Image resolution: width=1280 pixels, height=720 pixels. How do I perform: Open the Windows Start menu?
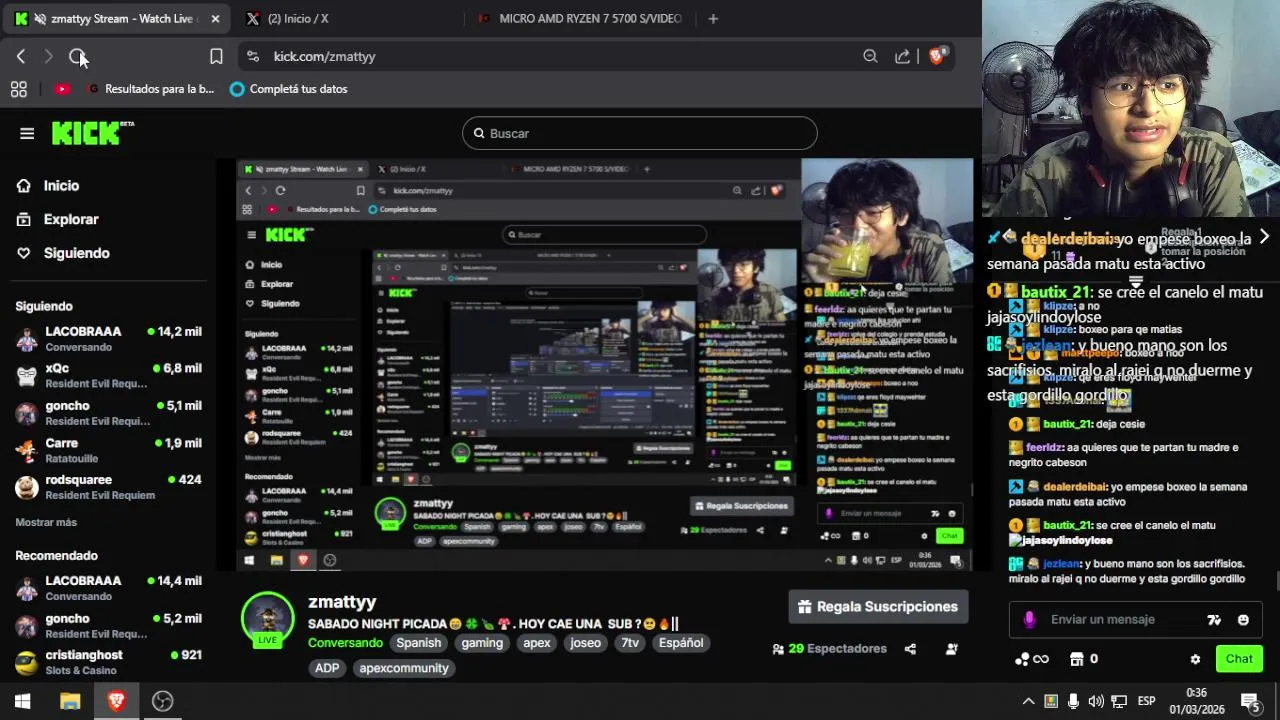click(22, 701)
